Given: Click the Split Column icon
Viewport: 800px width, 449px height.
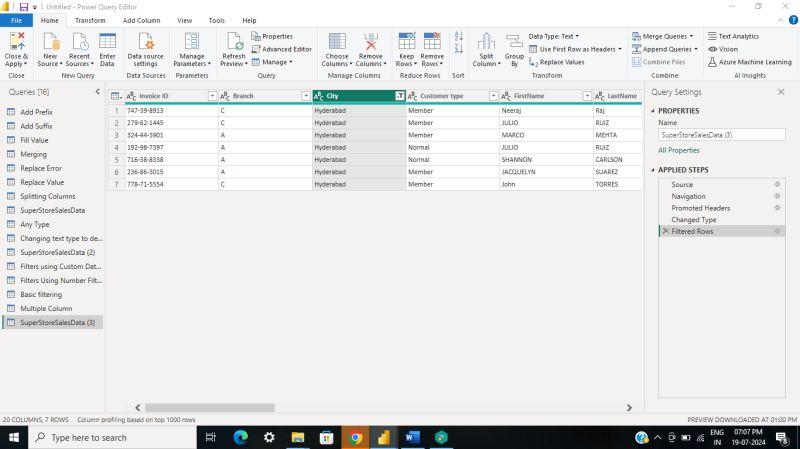Looking at the screenshot, I should [x=486, y=42].
